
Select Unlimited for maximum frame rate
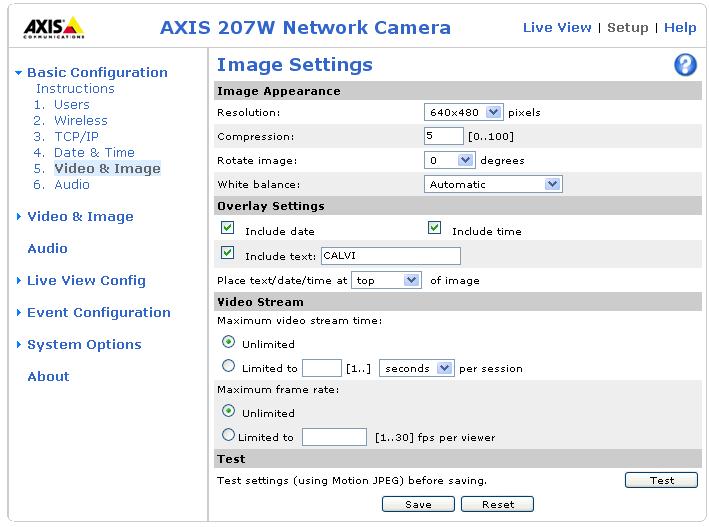click(x=228, y=411)
